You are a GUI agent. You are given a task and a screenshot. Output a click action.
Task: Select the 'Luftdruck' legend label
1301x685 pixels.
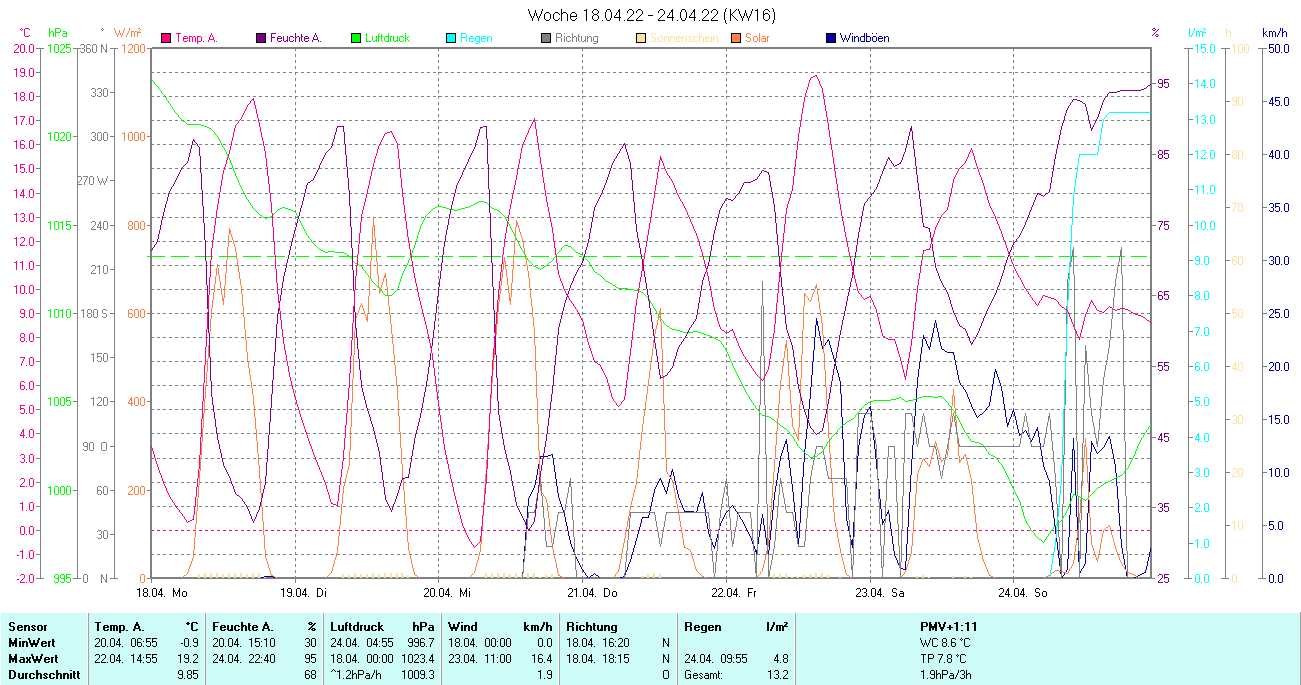coord(387,38)
